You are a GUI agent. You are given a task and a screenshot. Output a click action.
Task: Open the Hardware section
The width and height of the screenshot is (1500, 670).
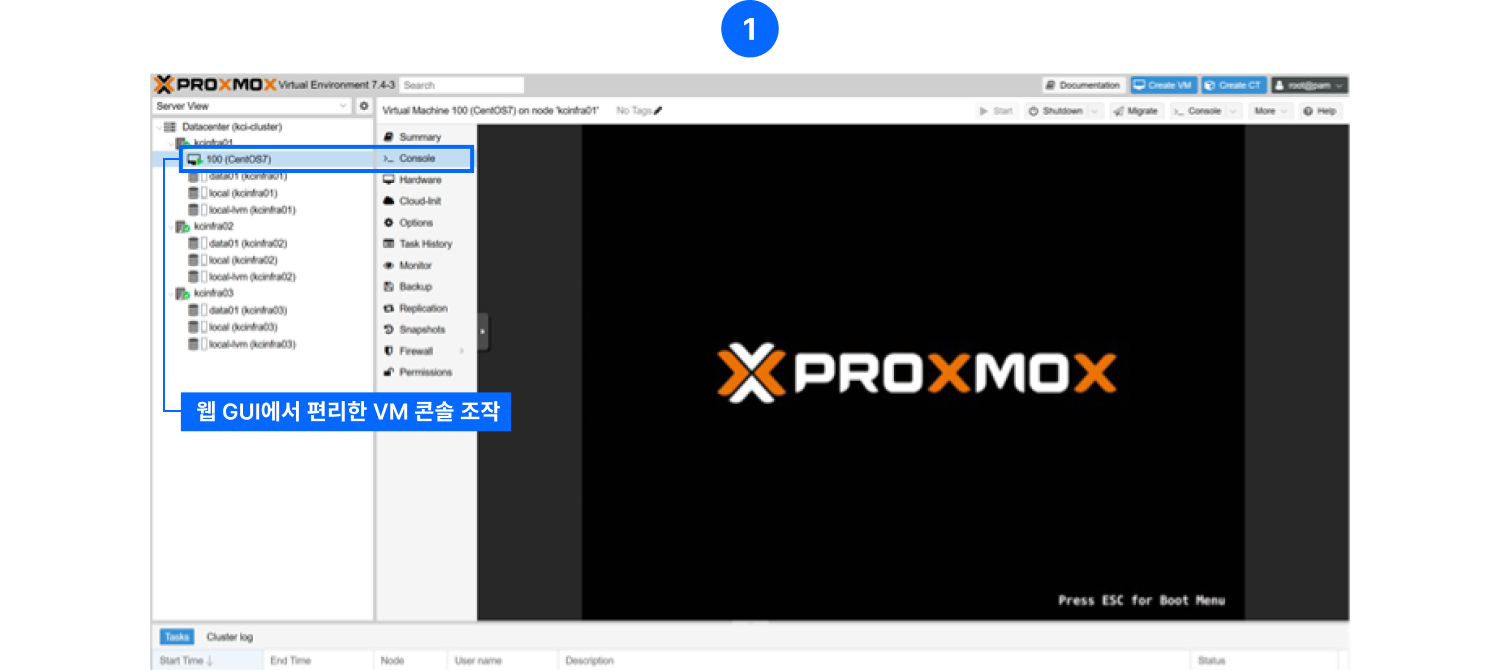click(x=420, y=180)
